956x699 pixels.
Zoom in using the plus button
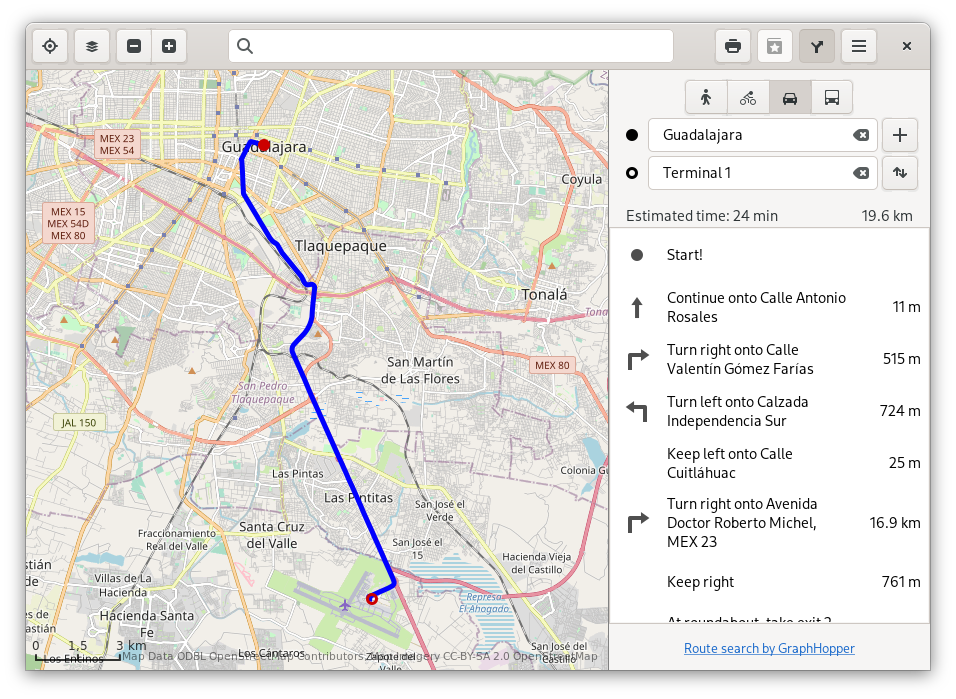point(169,46)
